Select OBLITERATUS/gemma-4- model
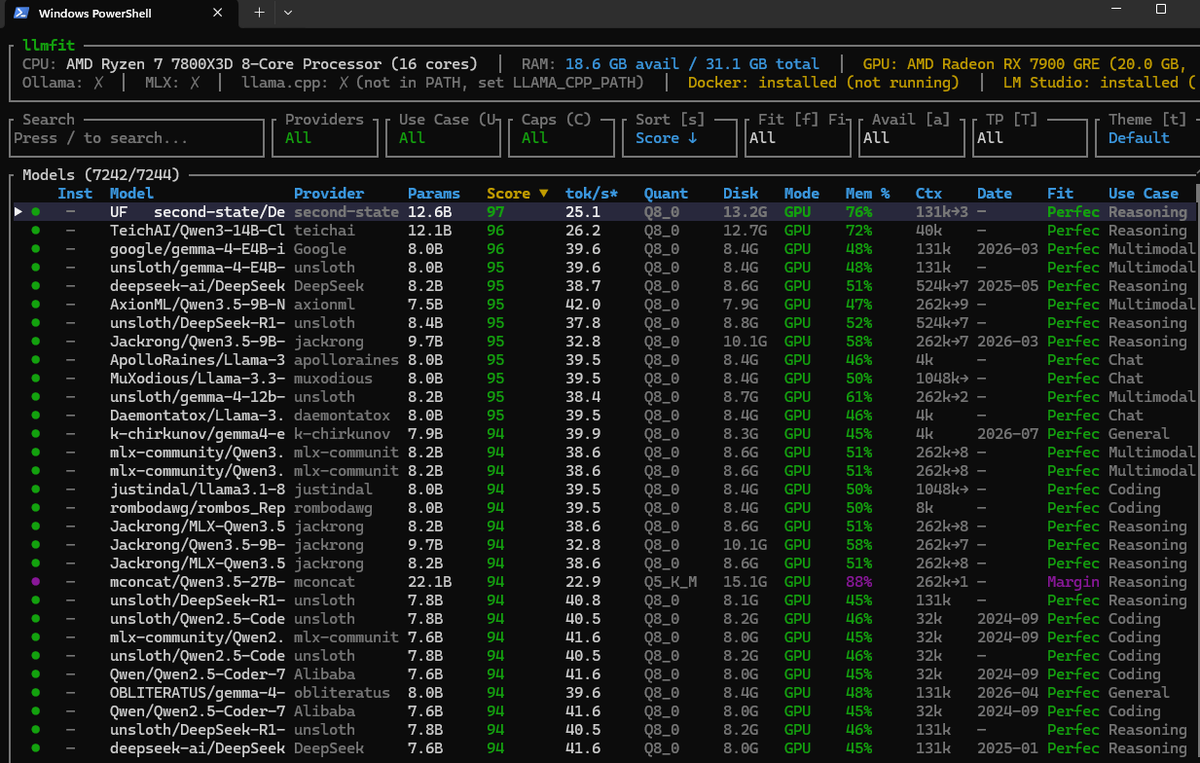 pyautogui.click(x=197, y=693)
